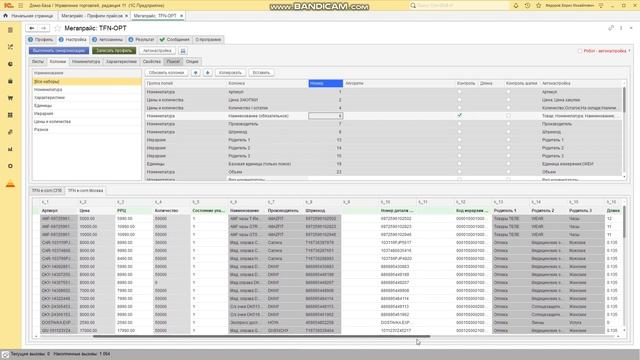Select Цены и количества in the left list
640x360 pixels.
tap(87, 122)
